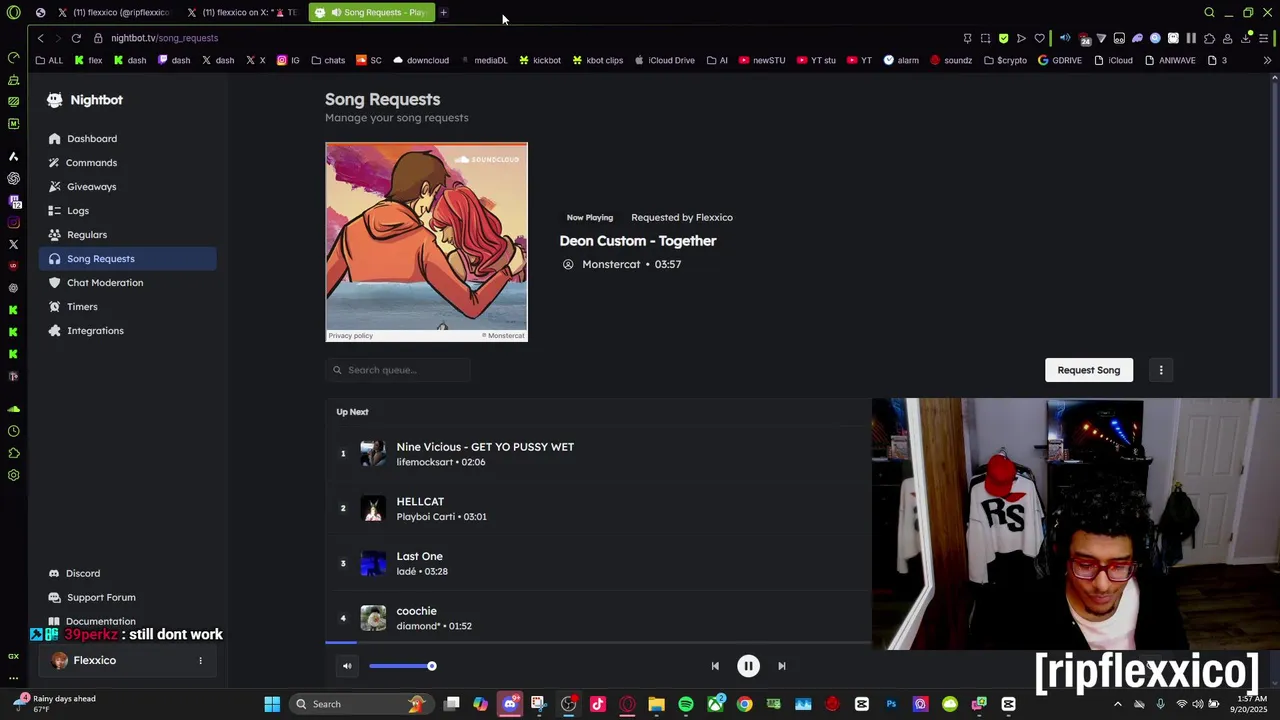Open the Giveaways section
1280x720 pixels.
[127, 187]
